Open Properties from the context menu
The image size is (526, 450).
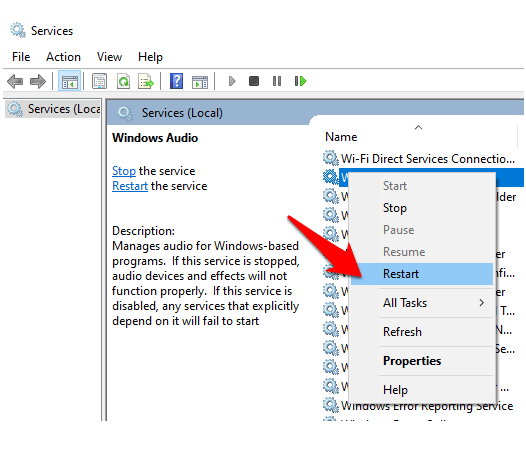coord(422,361)
